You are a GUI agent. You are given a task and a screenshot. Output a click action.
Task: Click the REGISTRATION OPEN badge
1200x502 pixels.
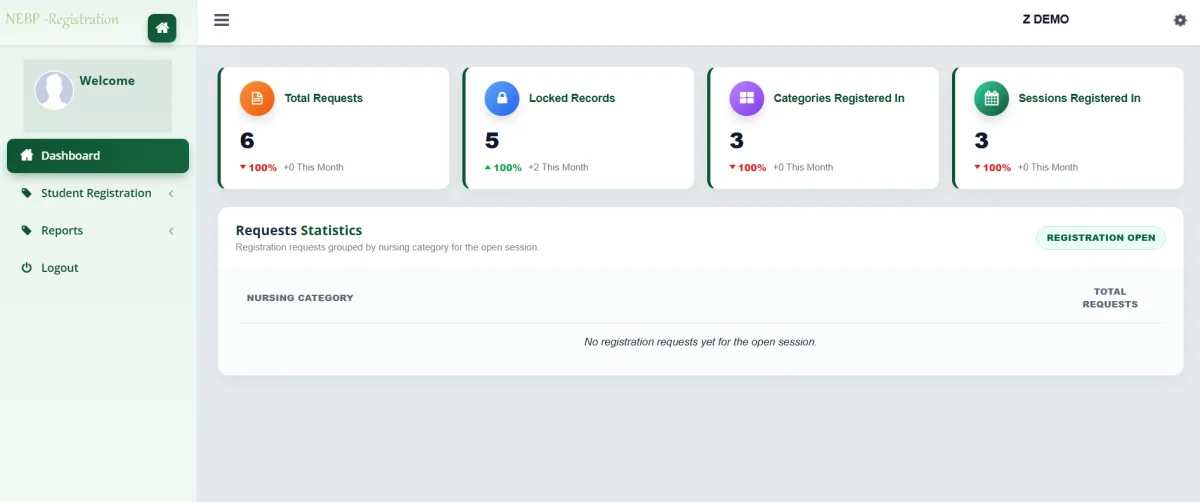[x=1100, y=238]
